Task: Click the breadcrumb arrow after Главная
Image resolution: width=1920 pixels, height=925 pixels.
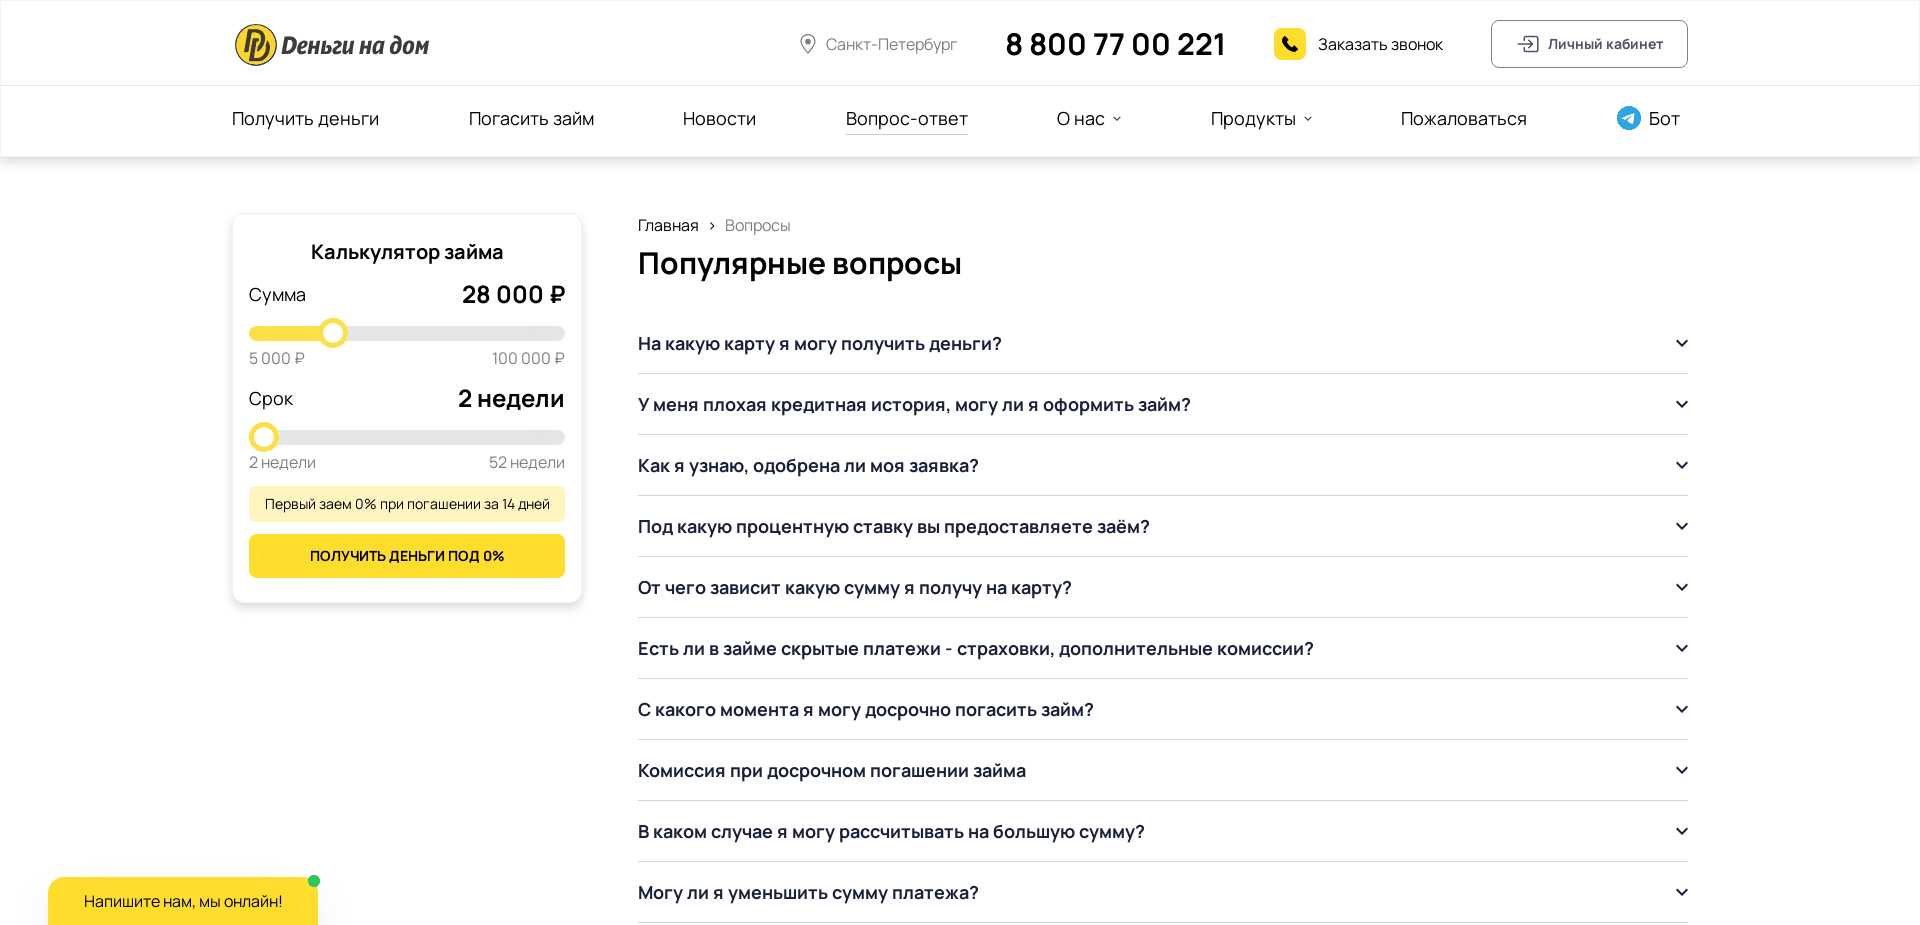Action: [711, 226]
